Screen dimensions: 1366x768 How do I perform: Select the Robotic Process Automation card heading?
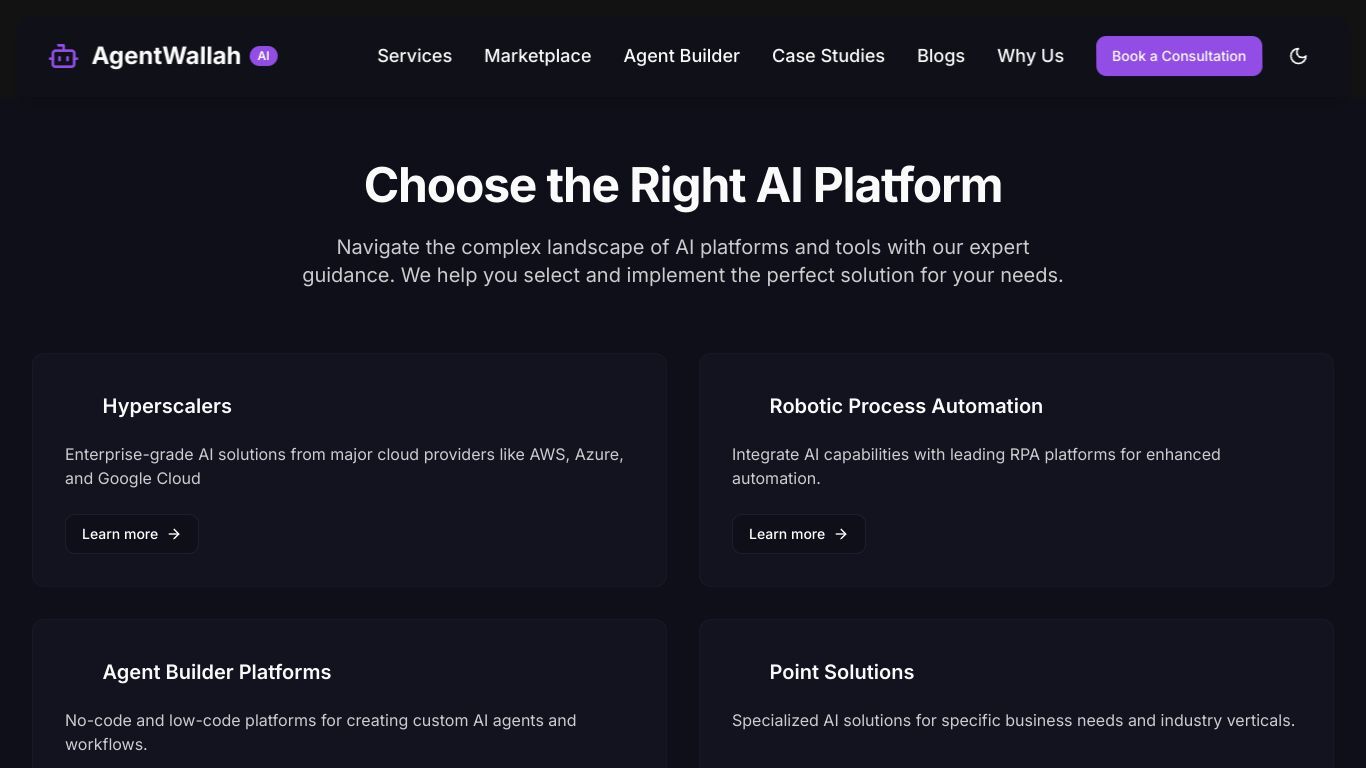coord(906,406)
